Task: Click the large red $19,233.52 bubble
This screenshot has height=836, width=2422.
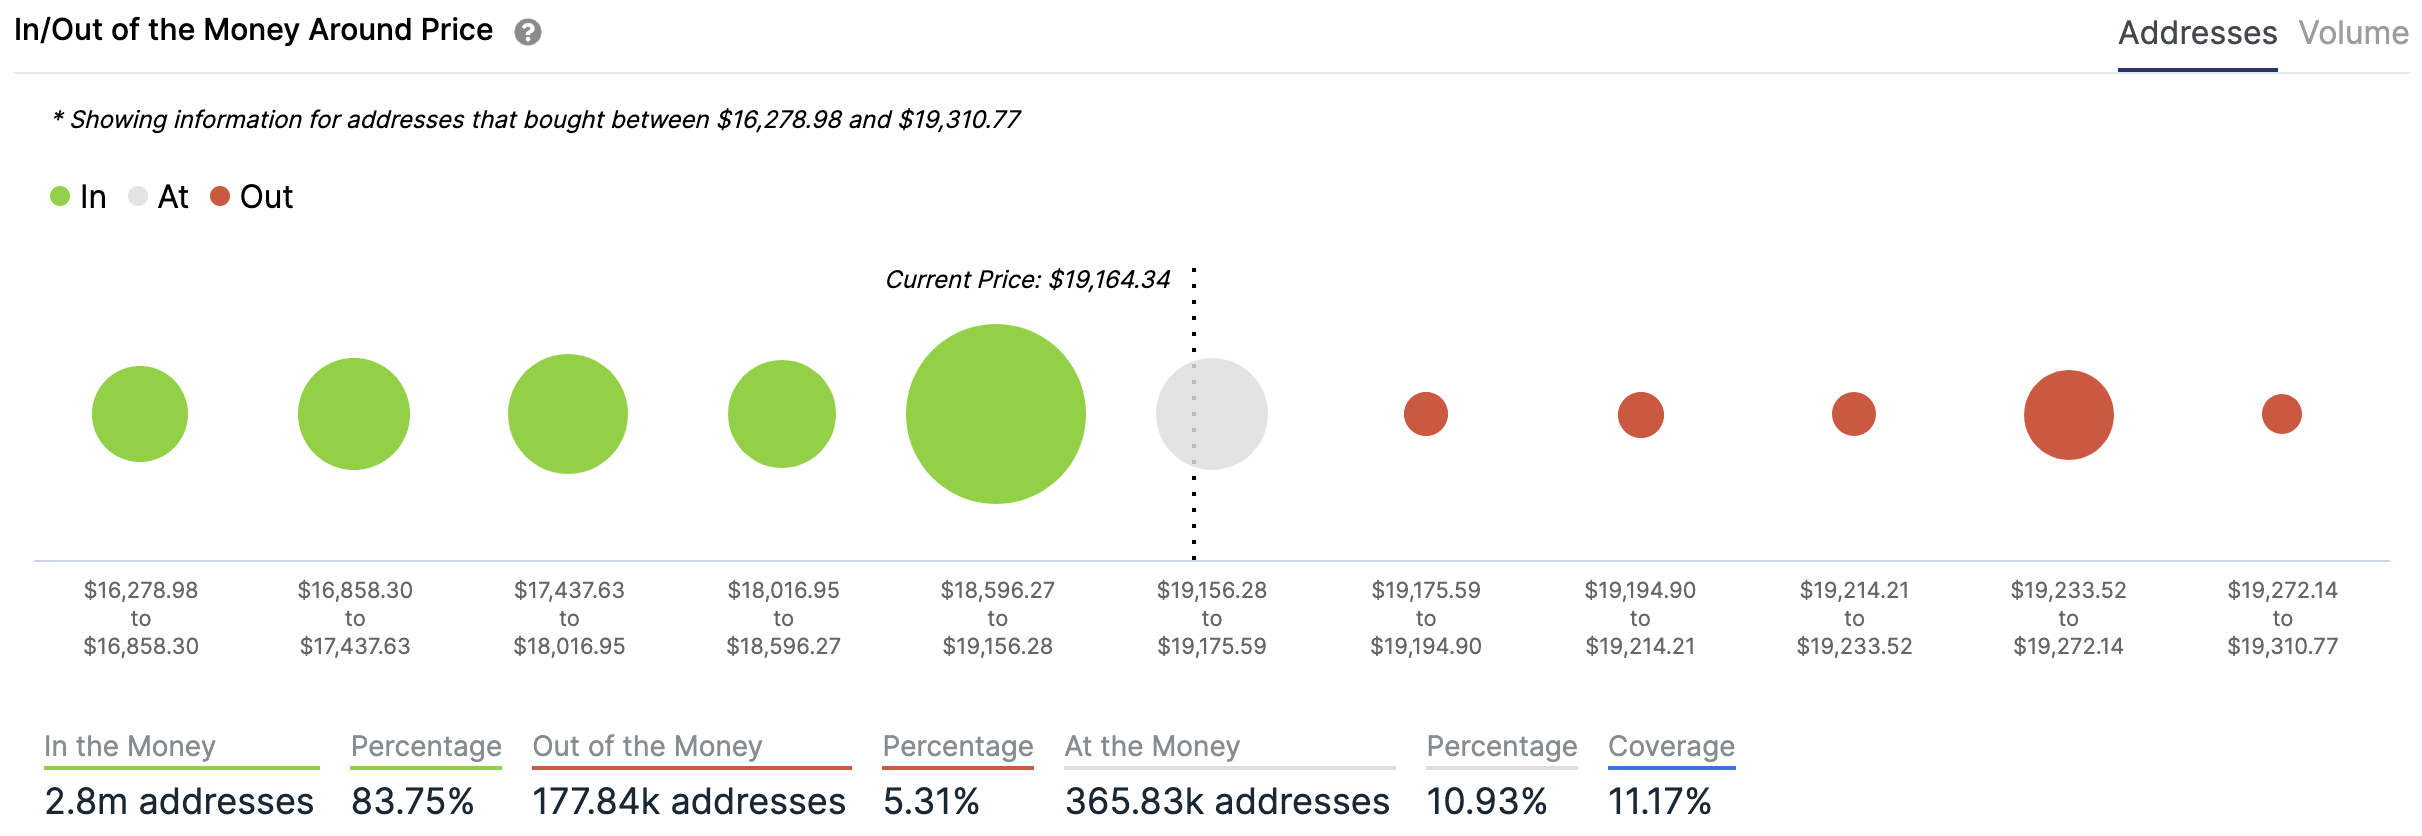Action: [x=2069, y=415]
